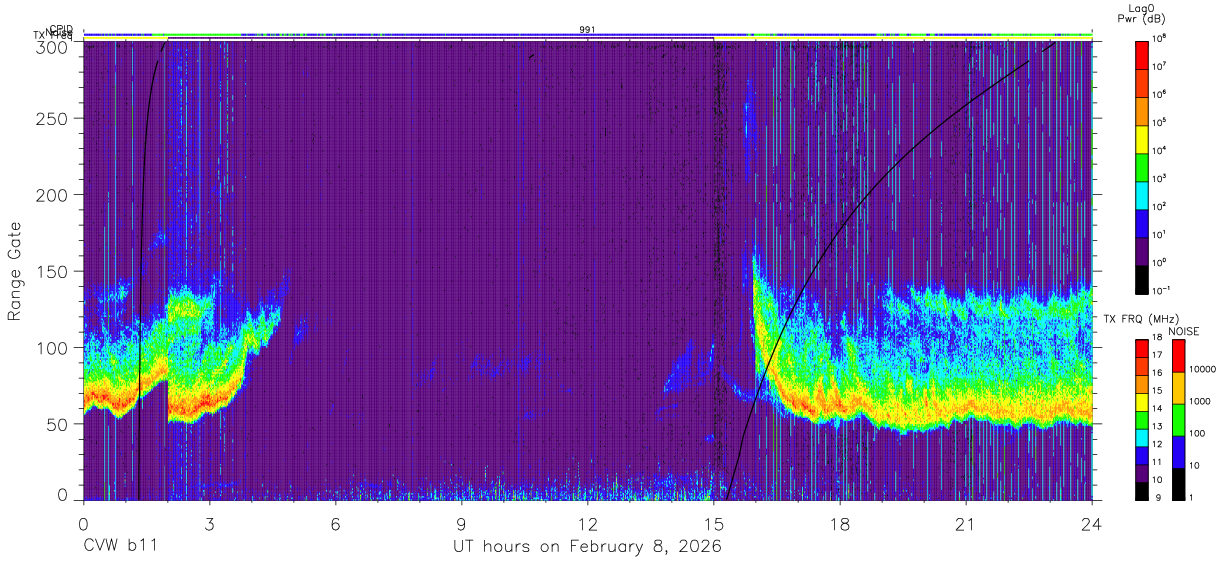This screenshot has width=1228, height=567.
Task: Click the 'Range Gate' y-axis title
Action: coord(15,271)
